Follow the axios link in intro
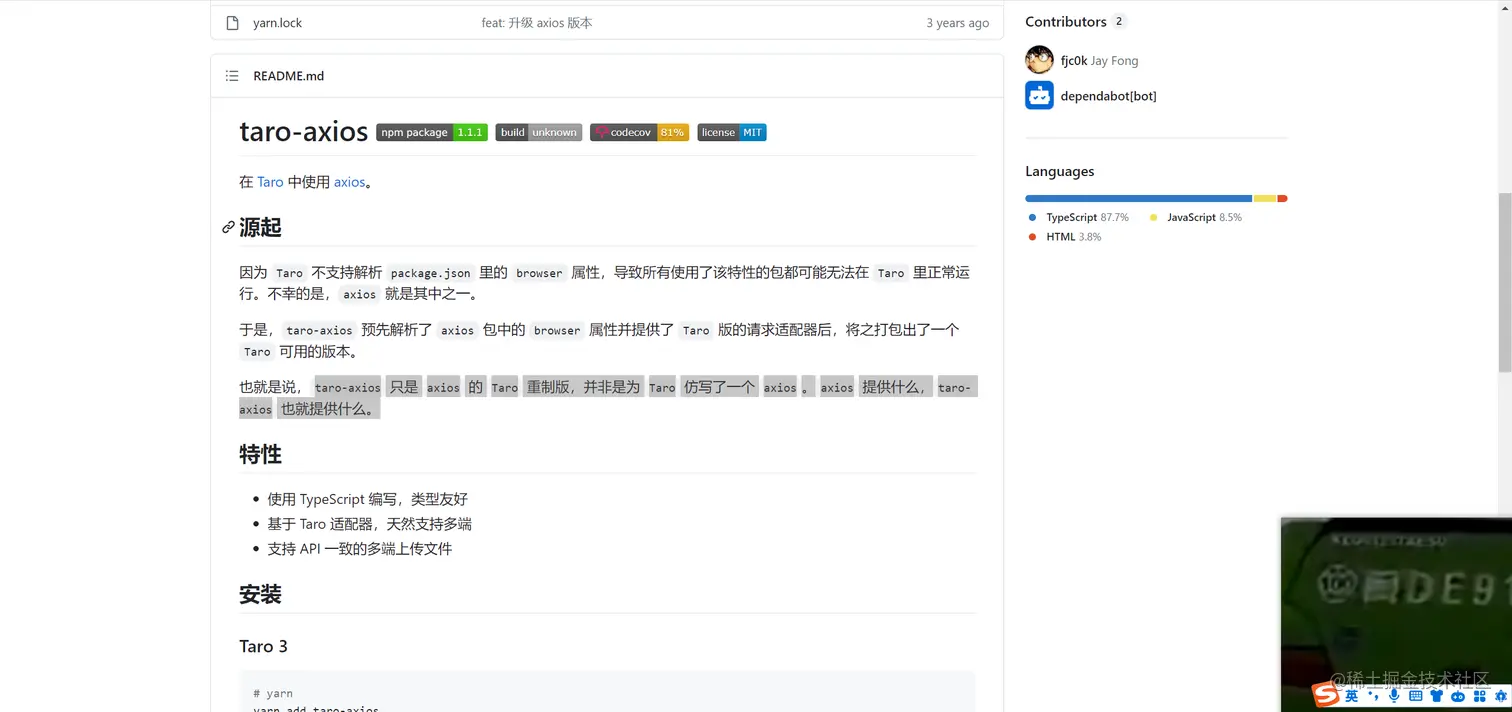 [349, 182]
